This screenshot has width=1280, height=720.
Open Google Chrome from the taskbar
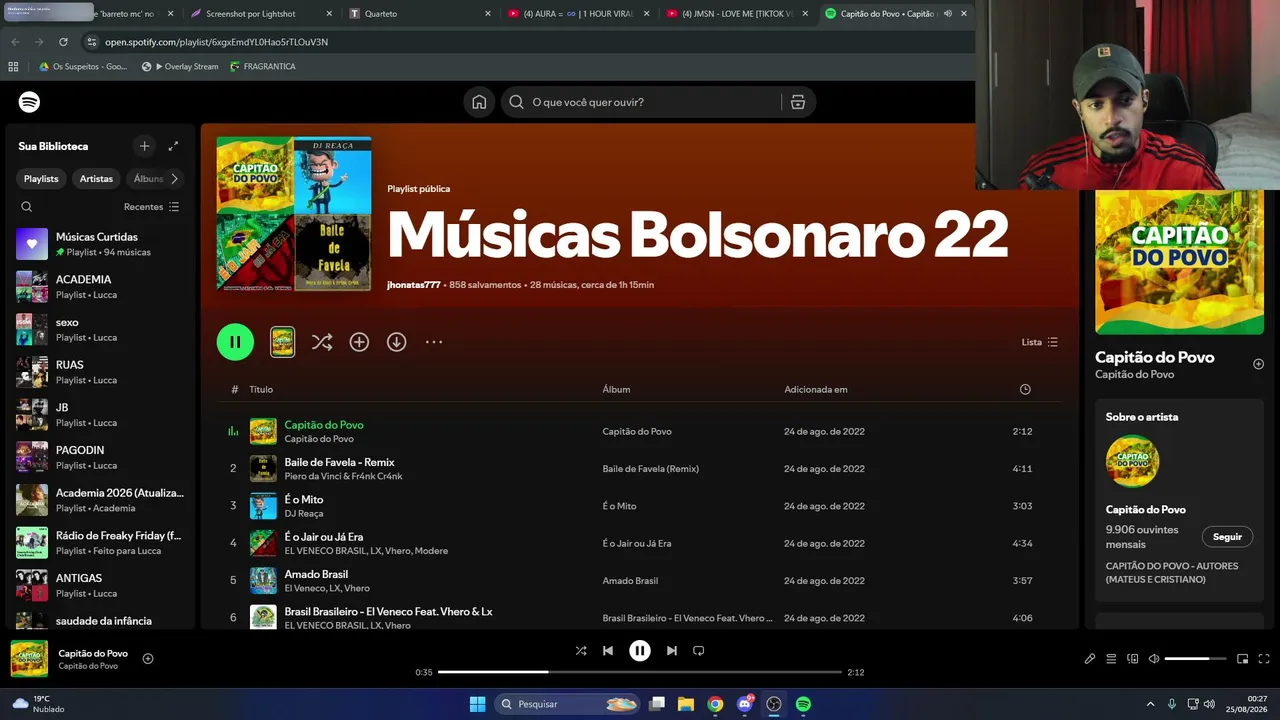715,704
